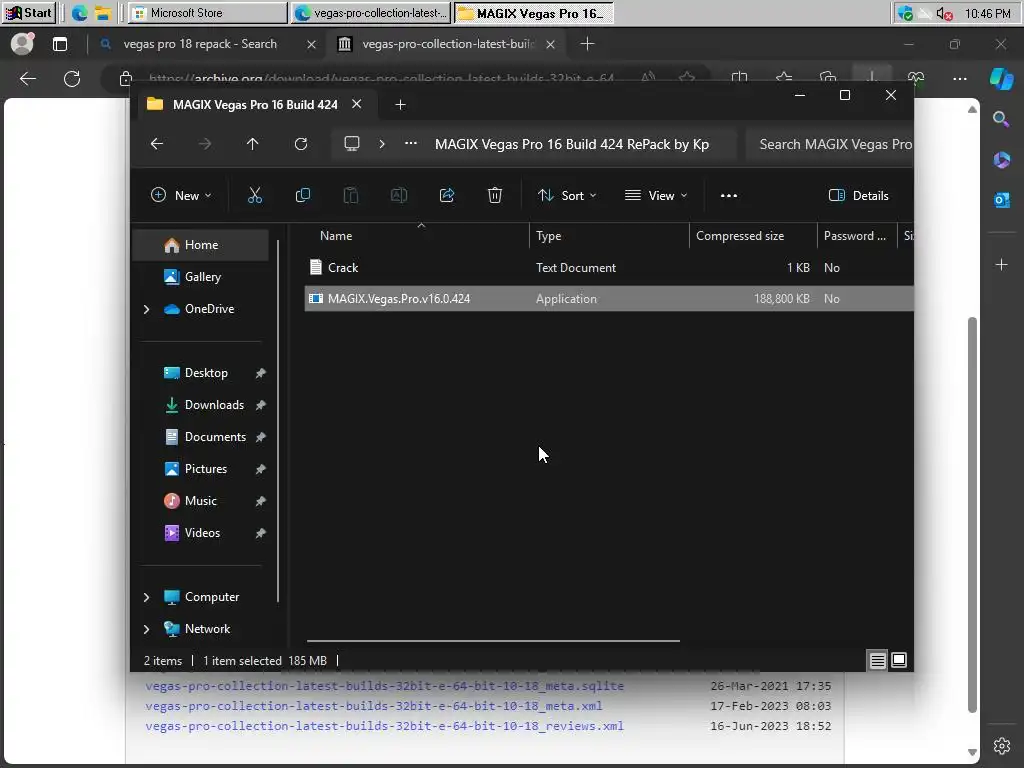Click the browser page vertical scrollbar

coord(972,515)
